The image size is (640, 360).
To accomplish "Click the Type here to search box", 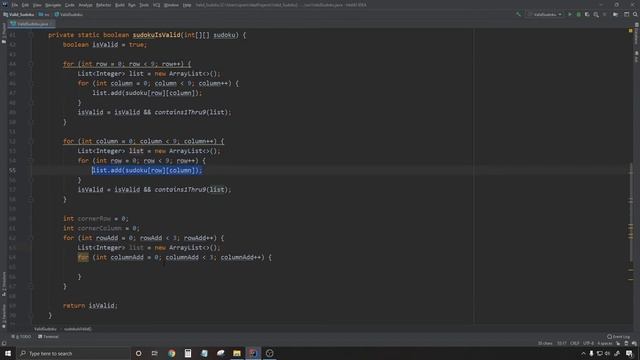I will pyautogui.click(x=73, y=353).
